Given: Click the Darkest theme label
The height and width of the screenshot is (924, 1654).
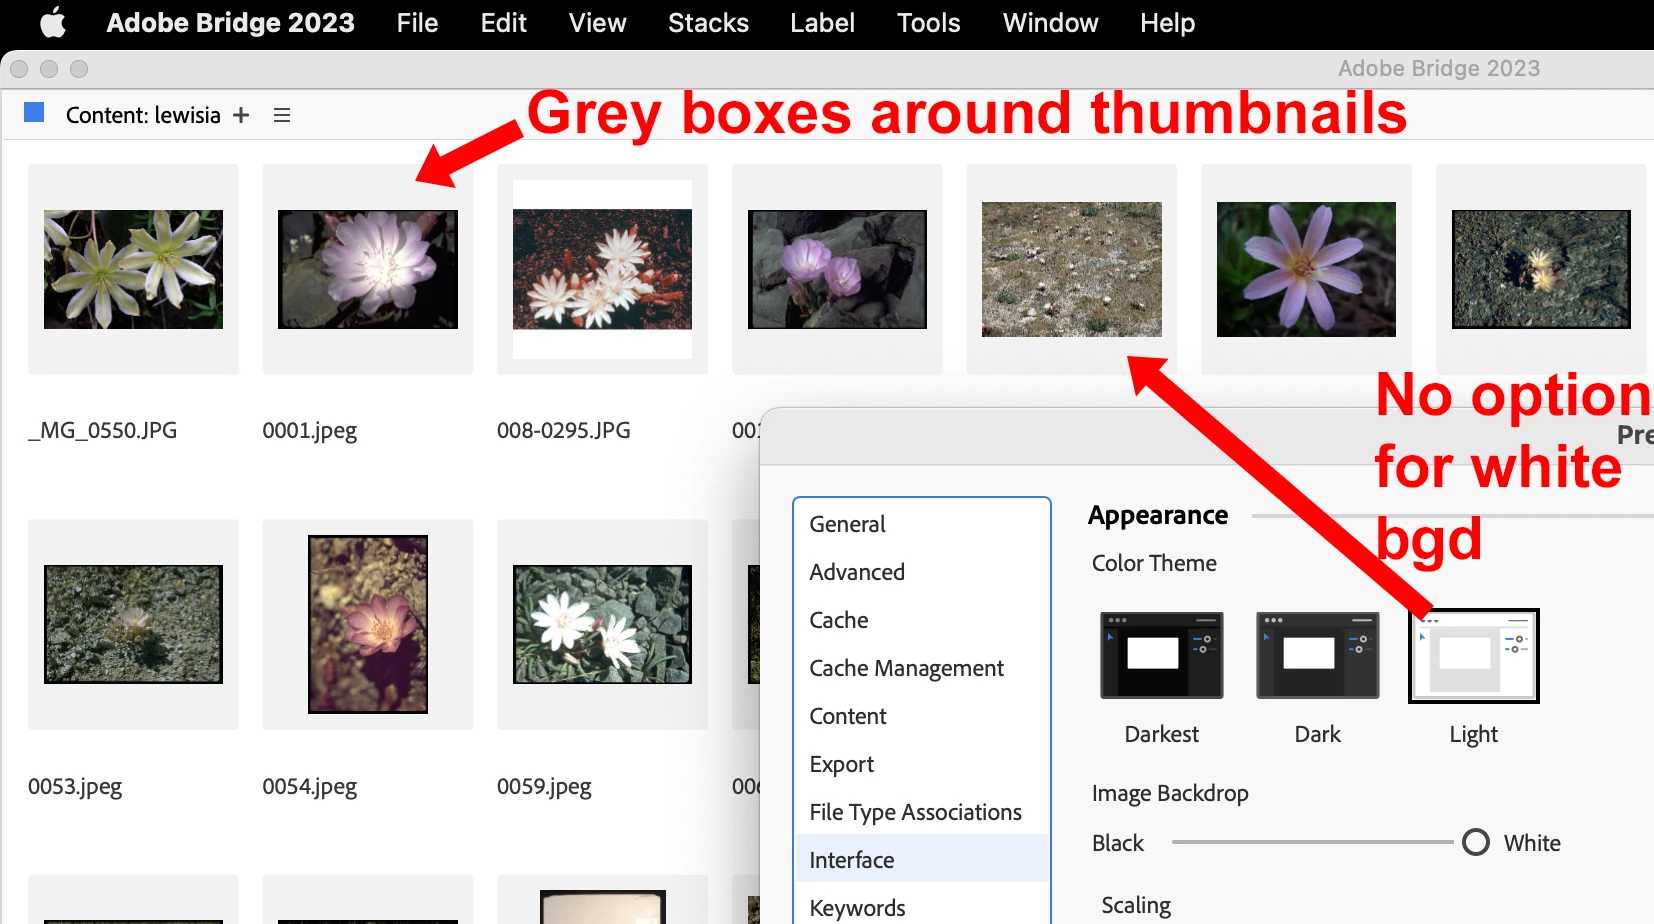Looking at the screenshot, I should pyautogui.click(x=1161, y=734).
